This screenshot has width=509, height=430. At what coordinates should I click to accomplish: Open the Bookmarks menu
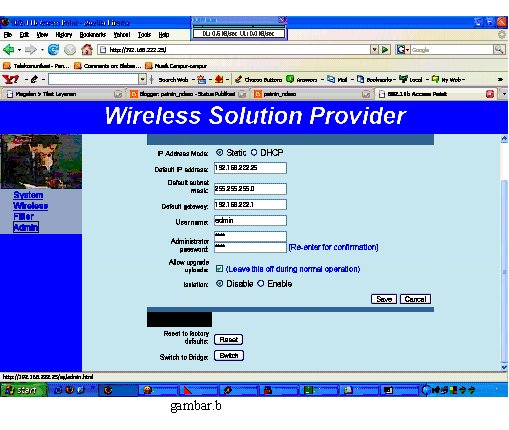93,35
